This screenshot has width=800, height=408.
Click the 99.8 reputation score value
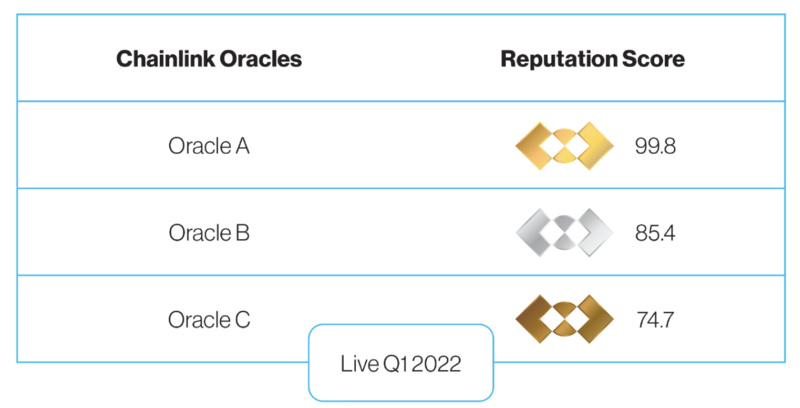[655, 146]
